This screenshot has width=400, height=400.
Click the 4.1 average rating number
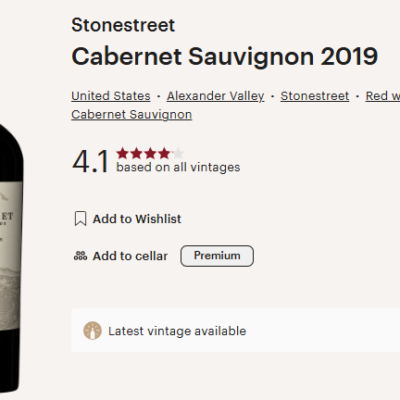click(90, 161)
